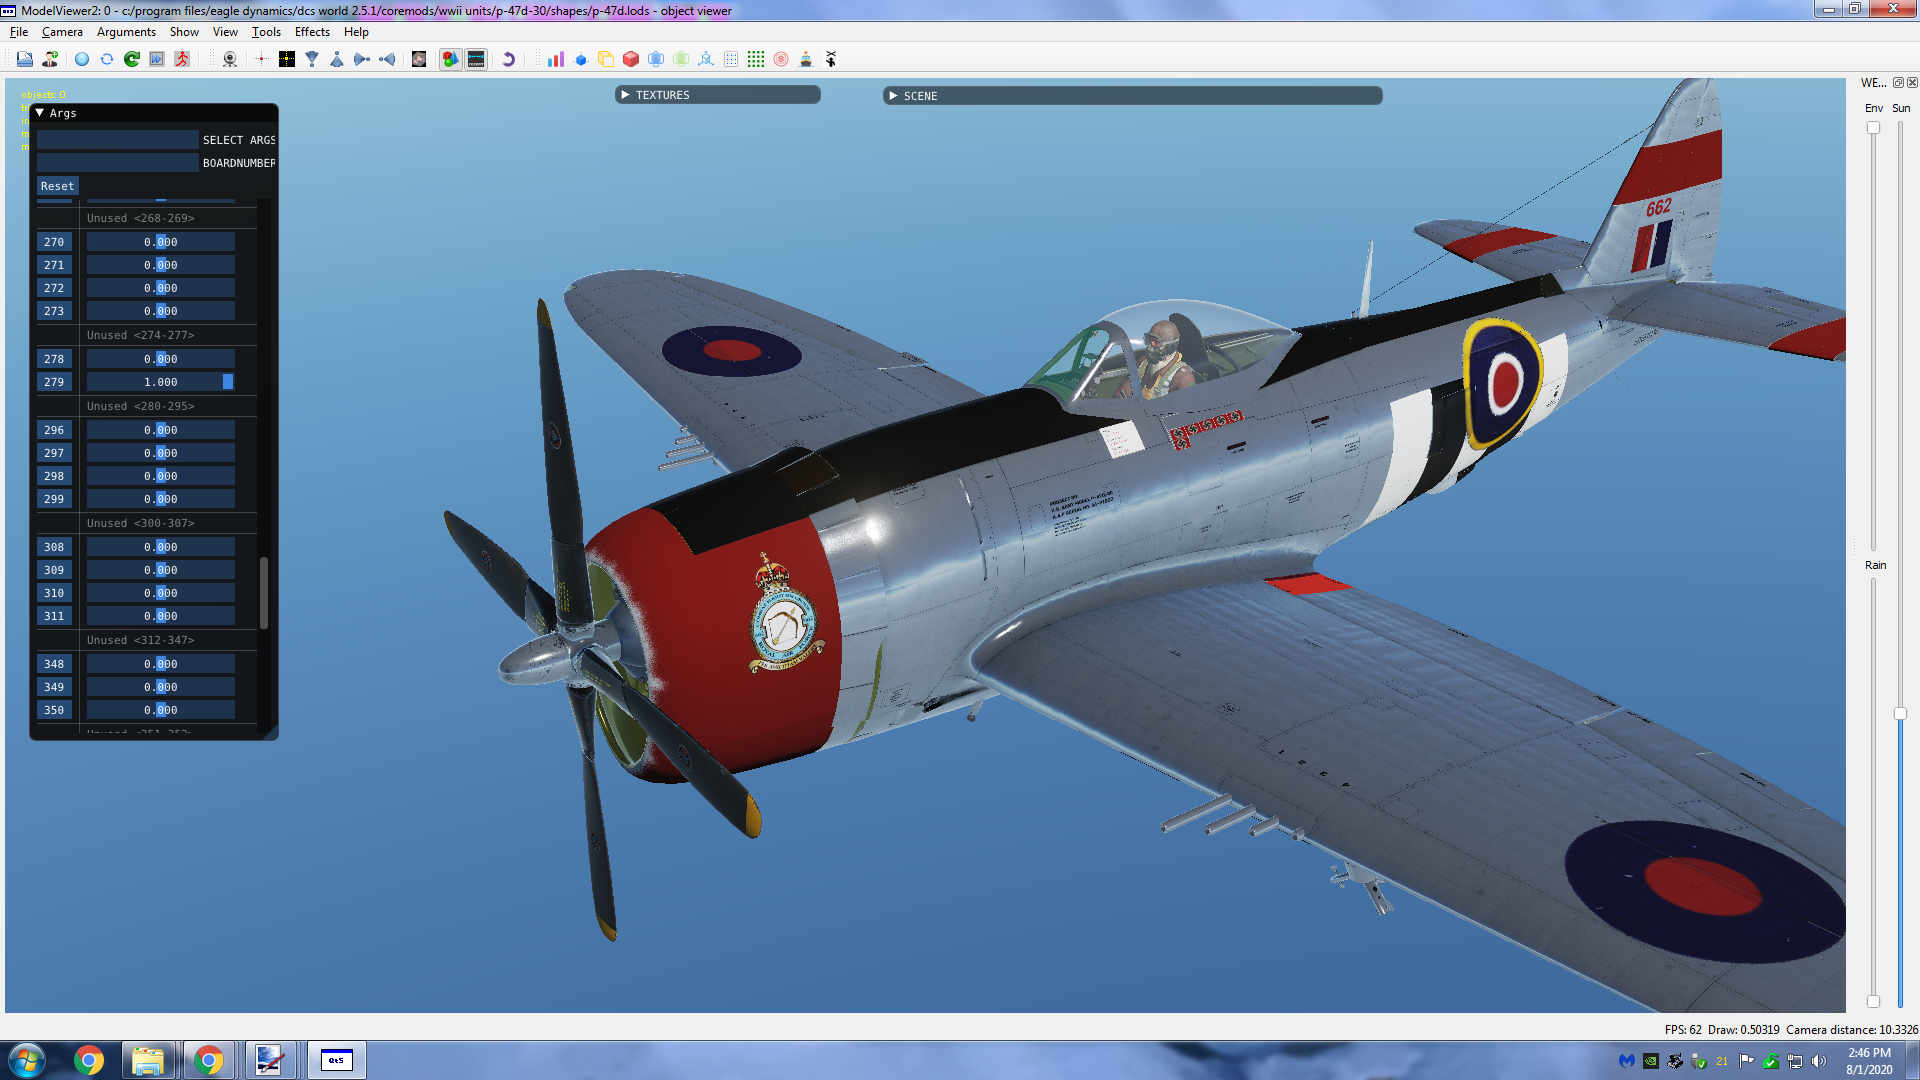The width and height of the screenshot is (1920, 1080).
Task: Click the red running figure animation icon
Action: [x=182, y=59]
